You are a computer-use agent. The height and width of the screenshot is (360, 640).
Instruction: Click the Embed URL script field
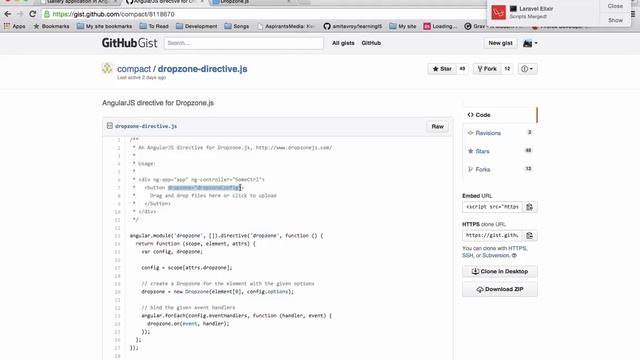coord(492,207)
